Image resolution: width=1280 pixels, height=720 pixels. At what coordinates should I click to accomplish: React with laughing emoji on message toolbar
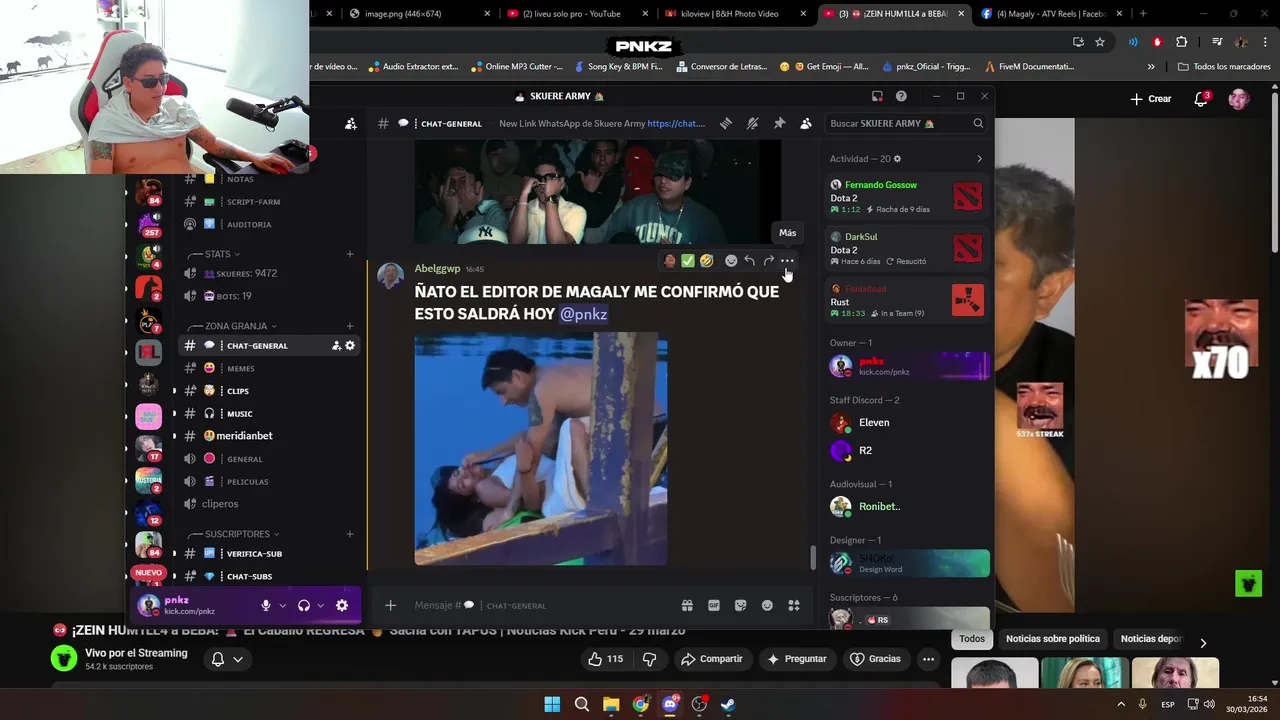[707, 261]
